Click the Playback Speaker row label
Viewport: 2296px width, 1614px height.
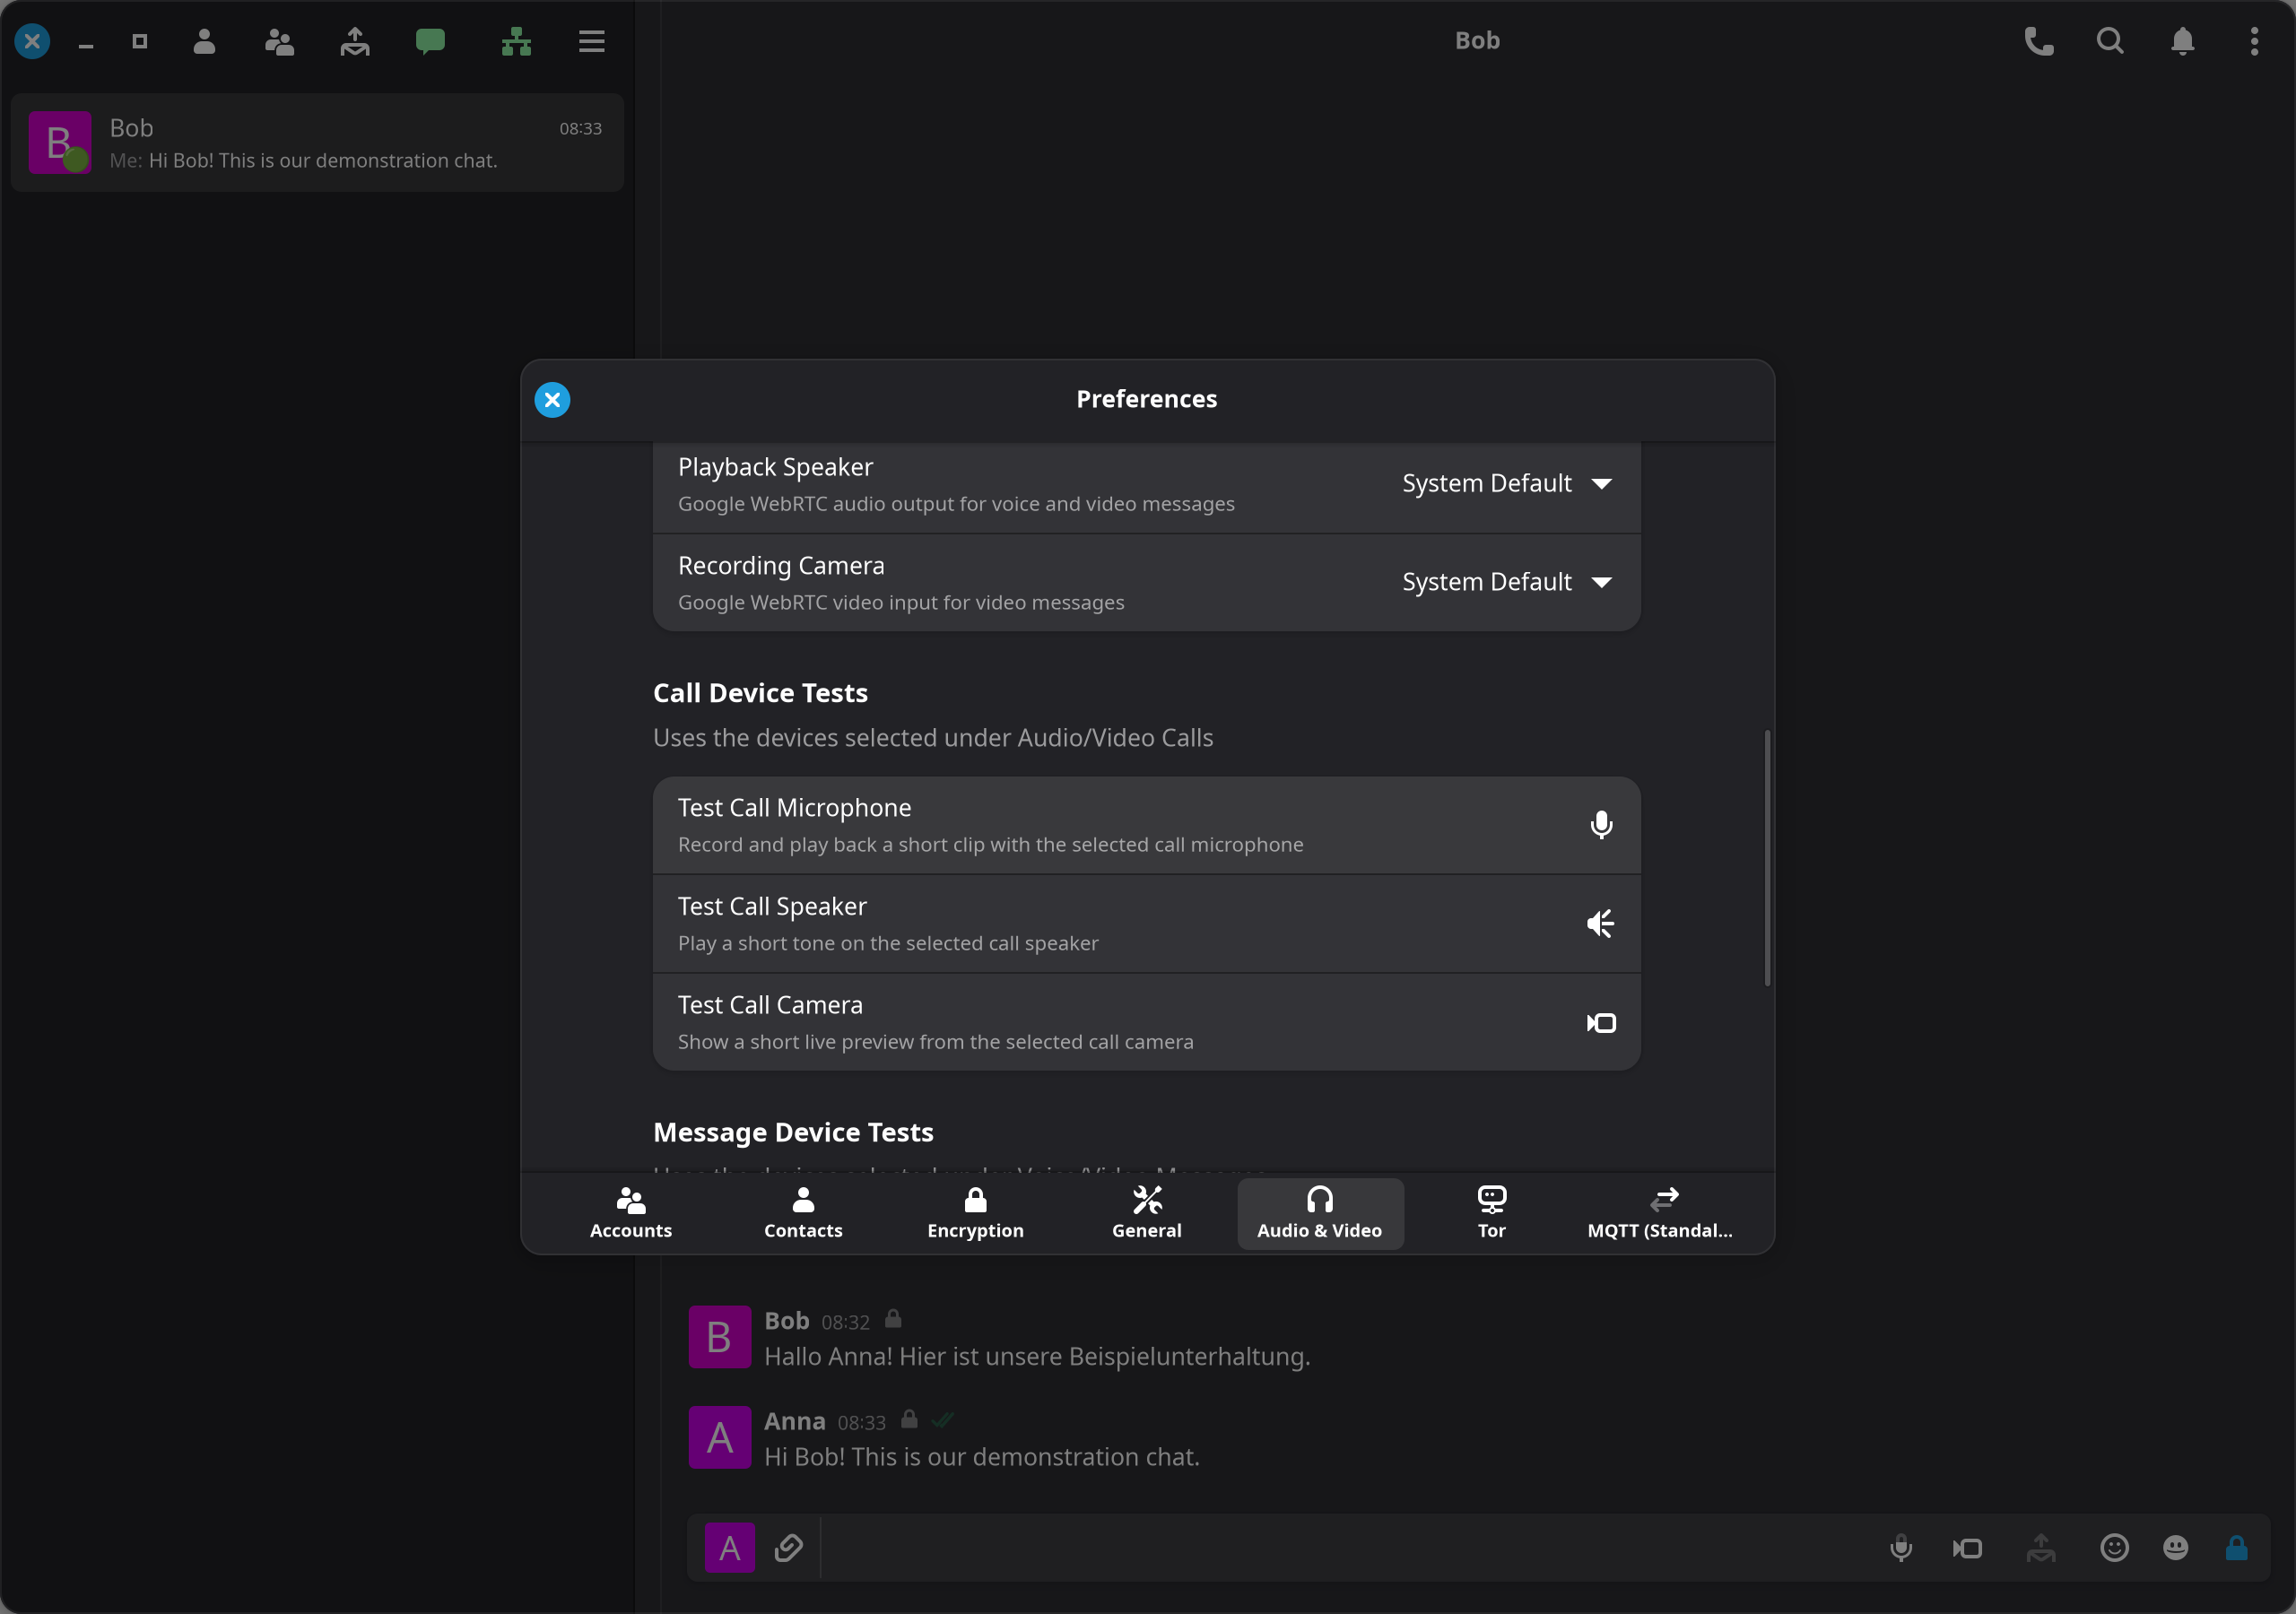point(775,468)
